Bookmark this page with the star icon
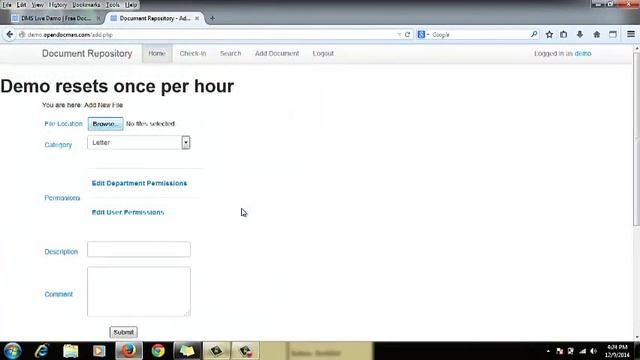The height and width of the screenshot is (360, 640). point(549,35)
